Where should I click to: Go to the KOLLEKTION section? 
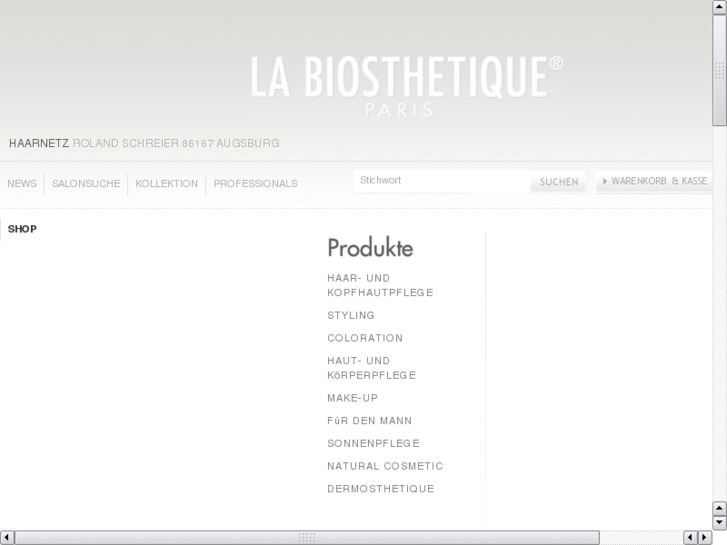click(x=166, y=184)
